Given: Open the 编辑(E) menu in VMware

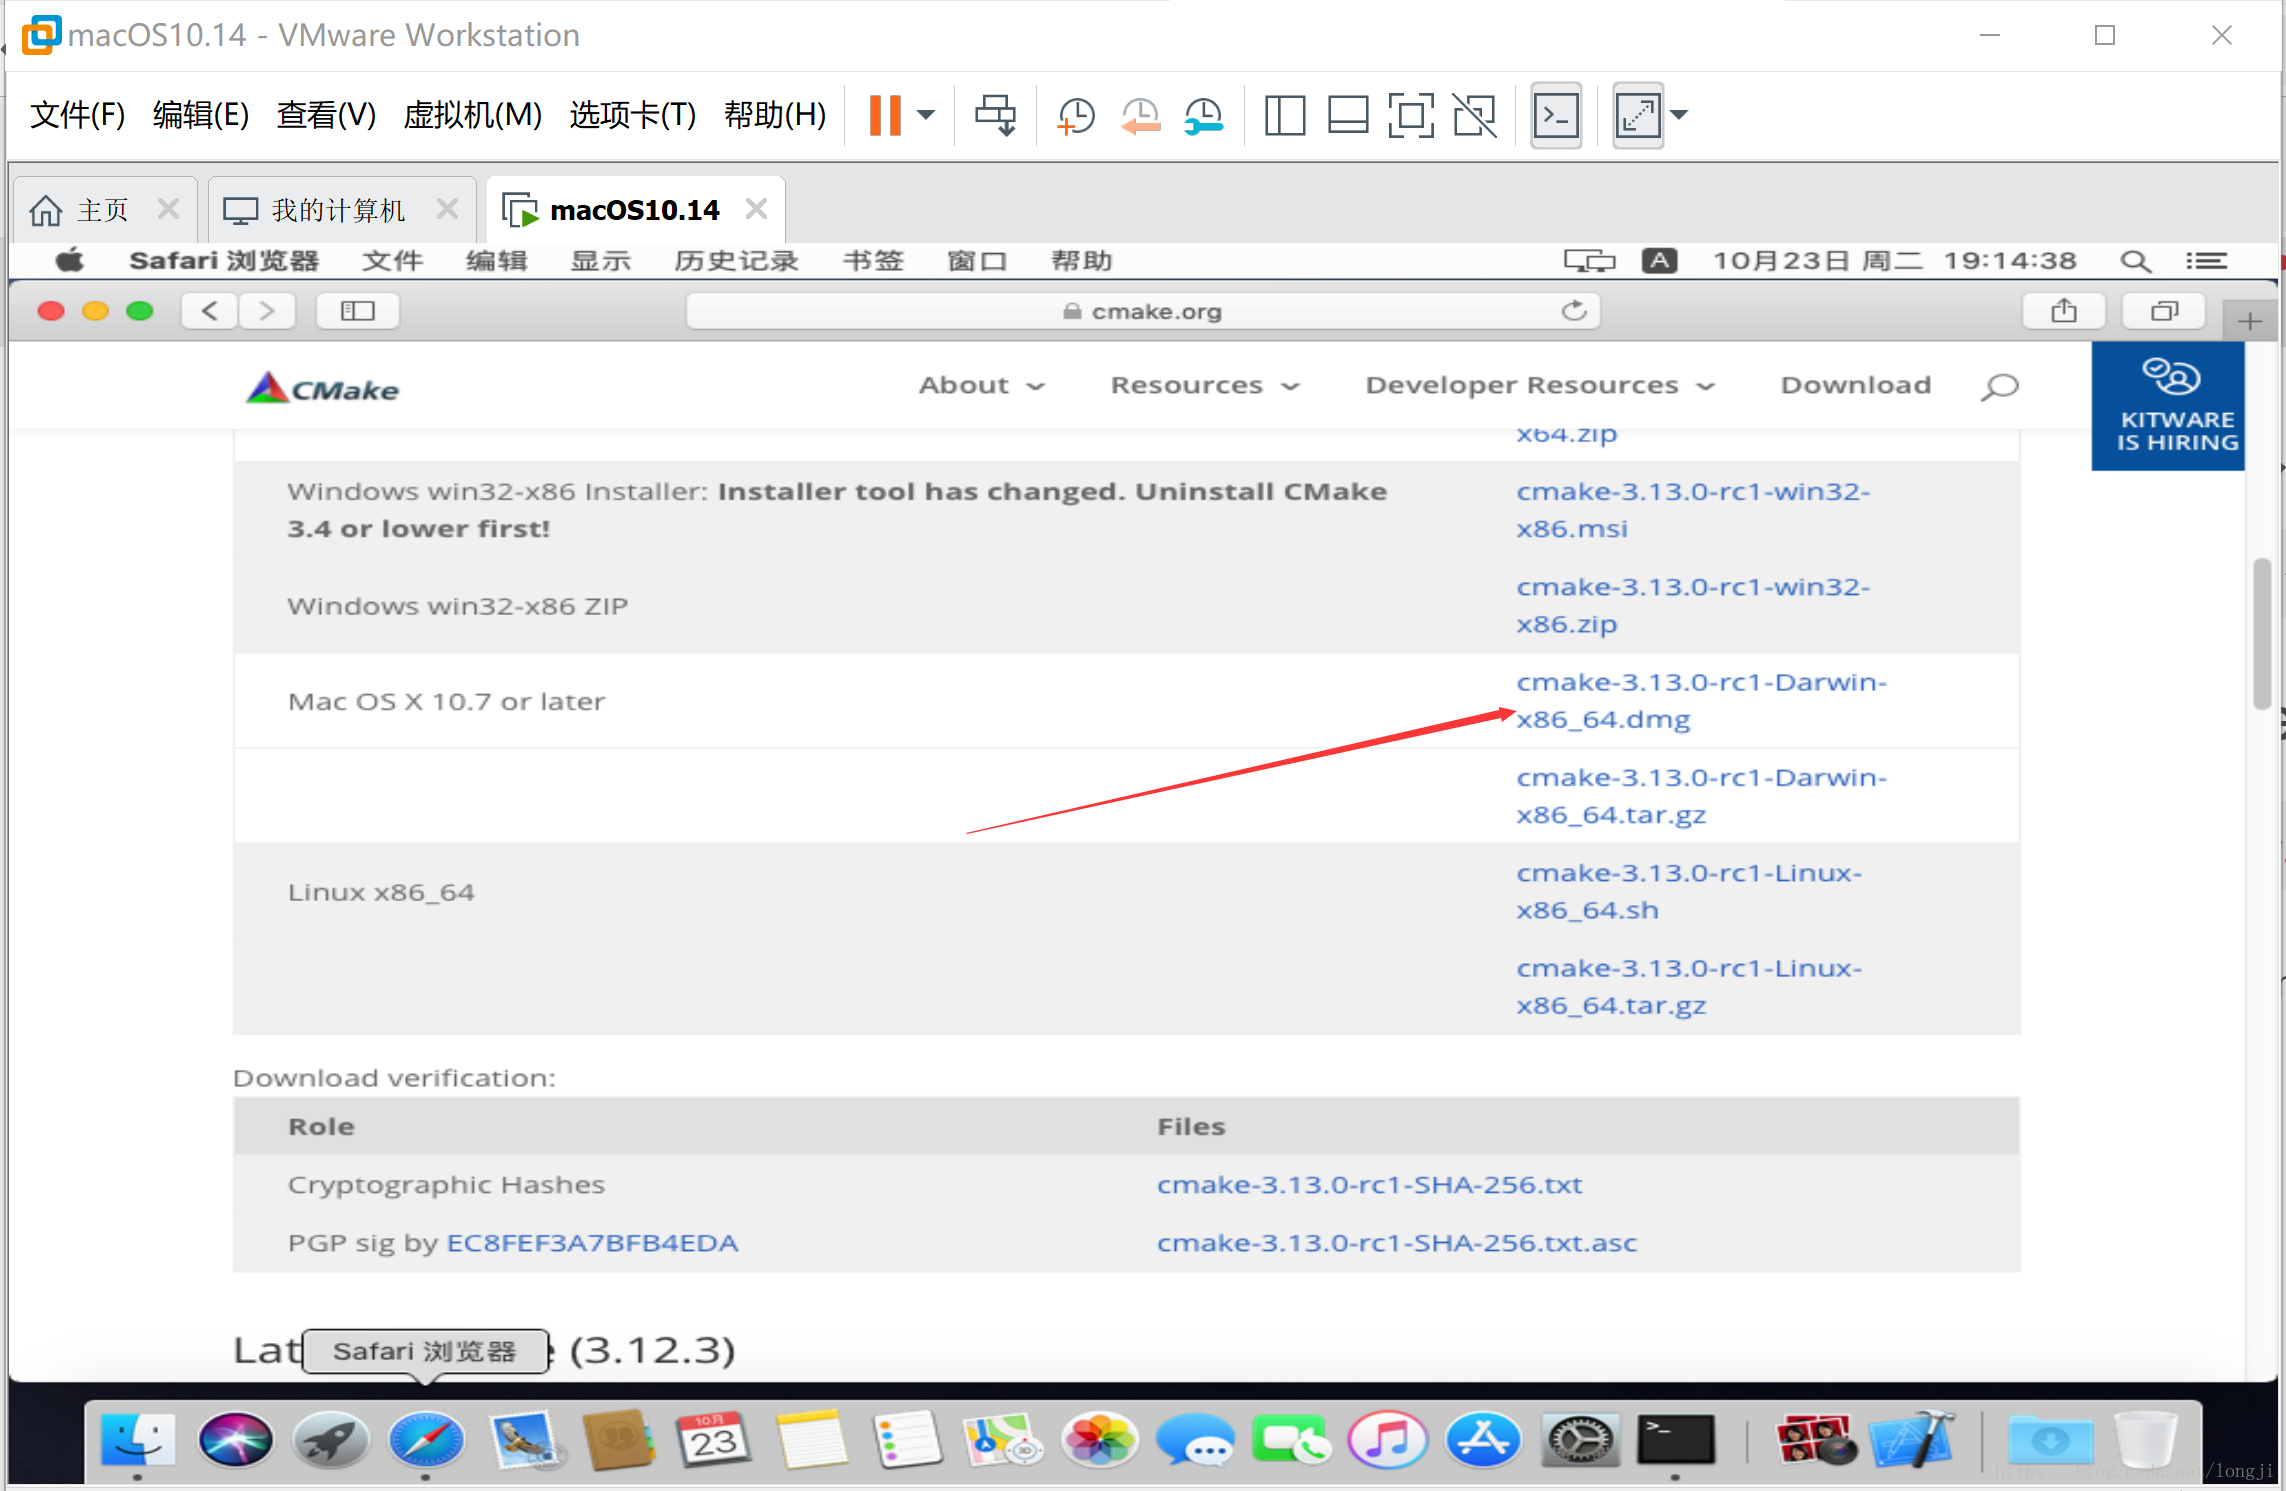Looking at the screenshot, I should [201, 115].
